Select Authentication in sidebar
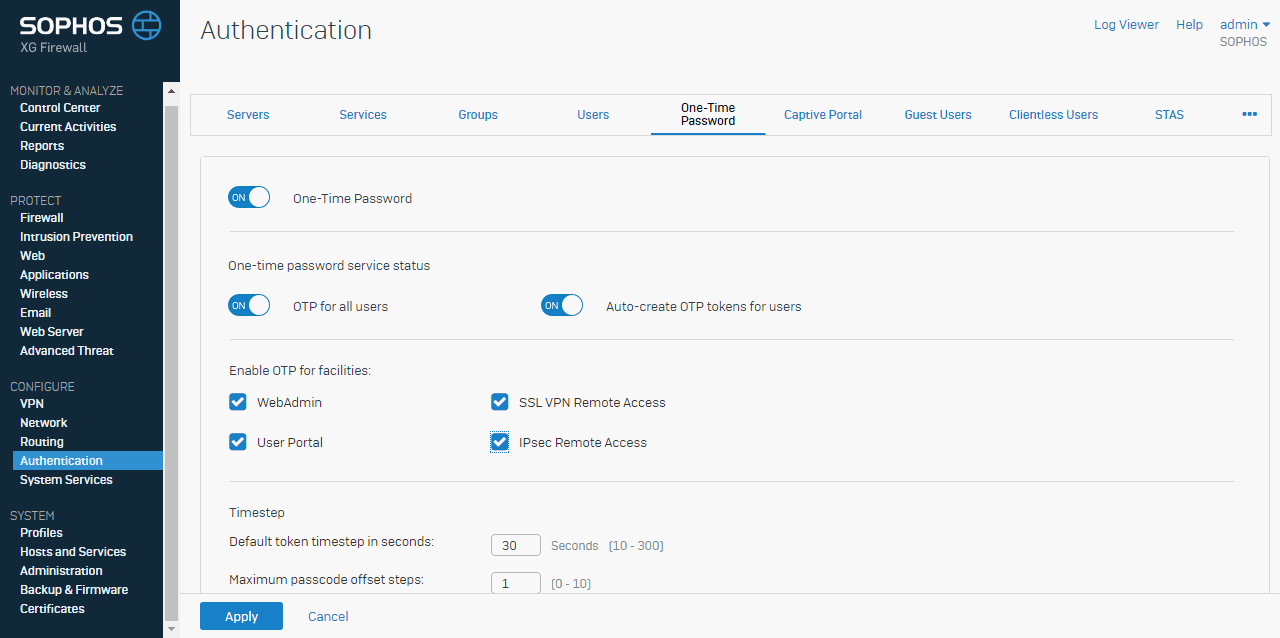 coord(87,461)
